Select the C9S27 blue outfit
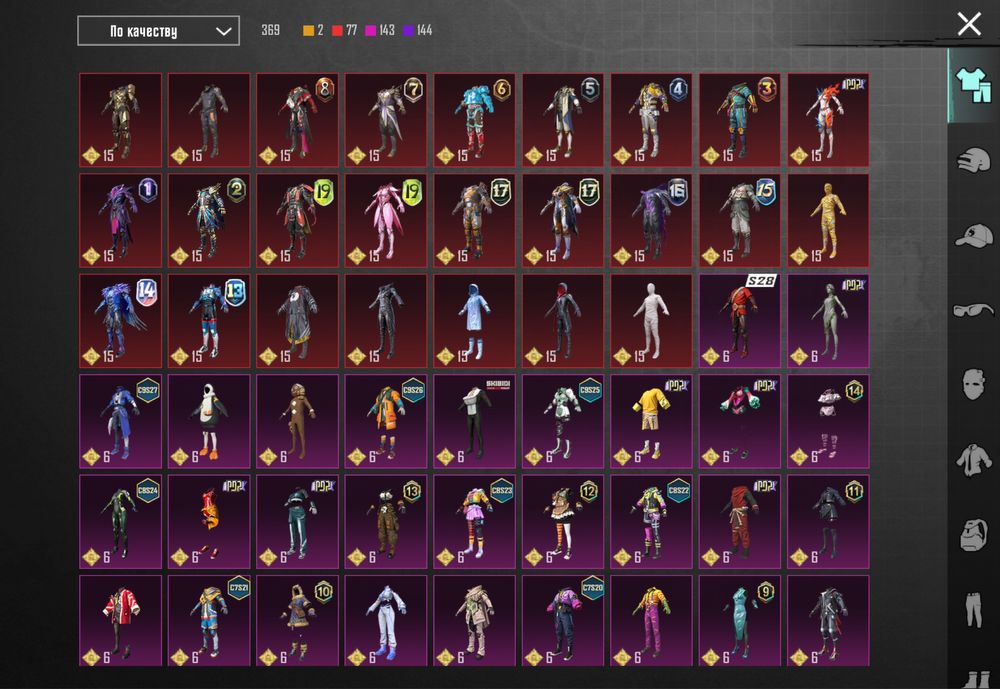1000x689 pixels. 121,422
